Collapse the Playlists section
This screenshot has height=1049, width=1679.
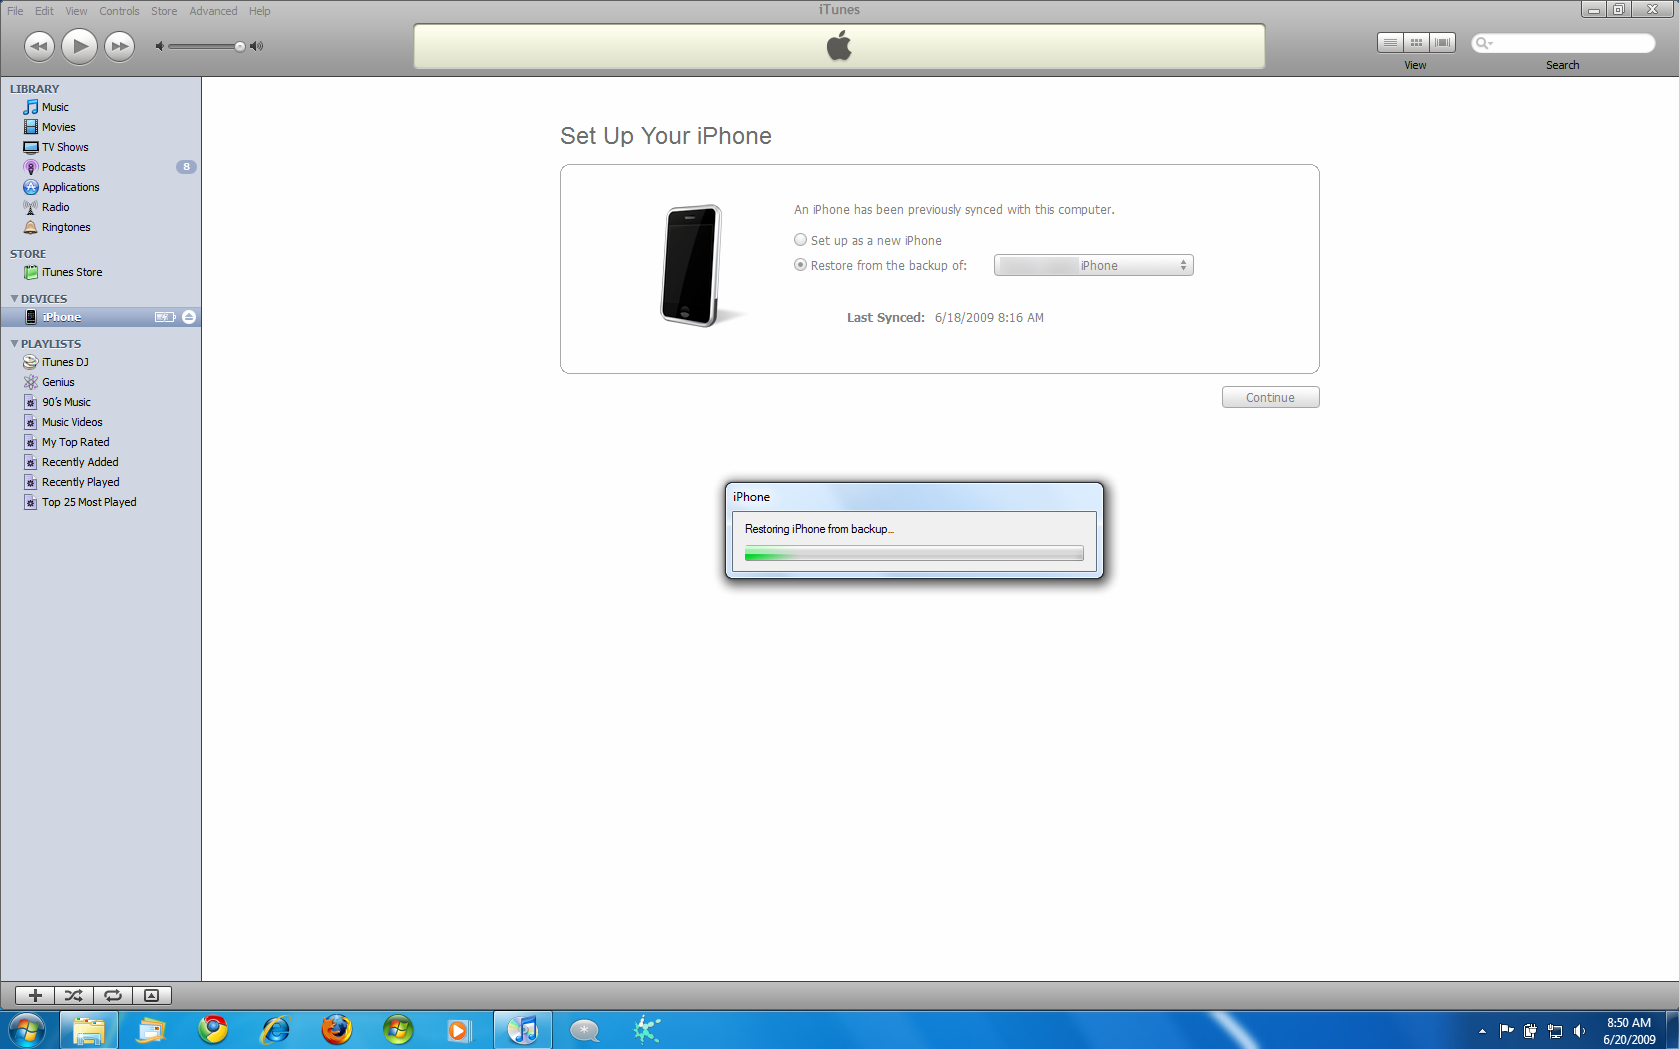pyautogui.click(x=14, y=344)
